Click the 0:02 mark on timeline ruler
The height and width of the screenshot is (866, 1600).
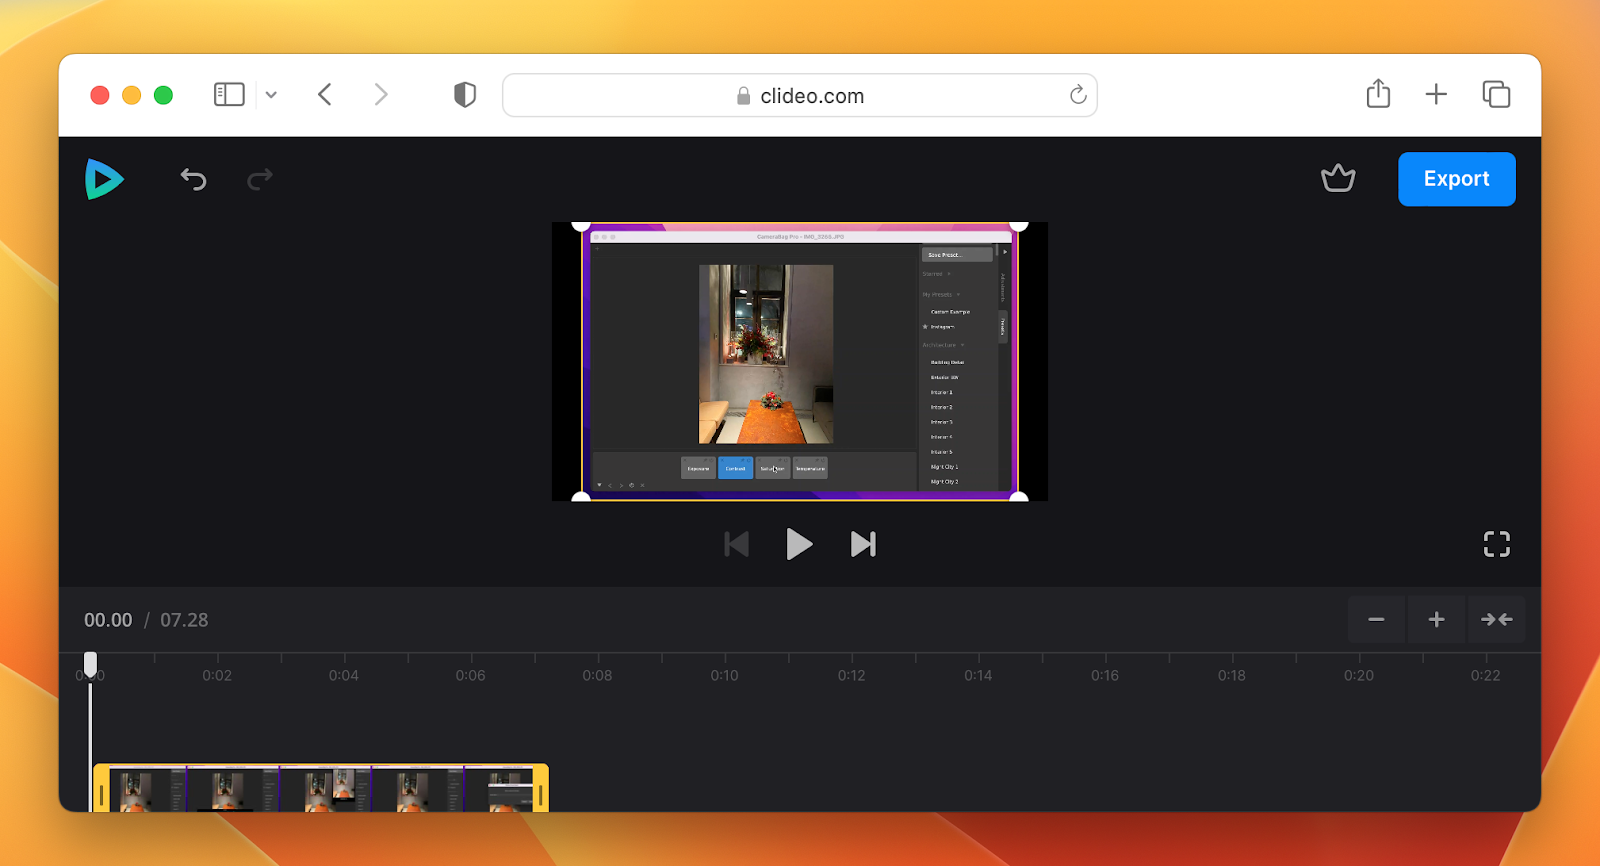pyautogui.click(x=217, y=675)
